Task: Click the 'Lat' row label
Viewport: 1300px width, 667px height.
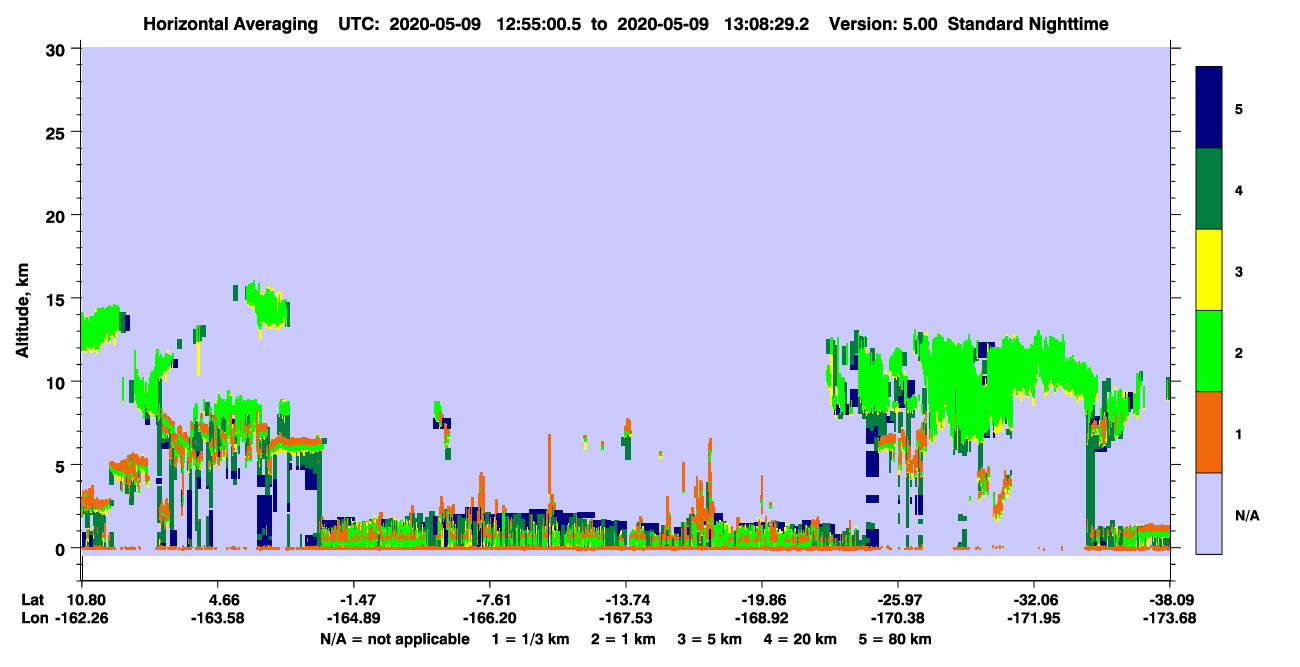Action: [x=33, y=600]
